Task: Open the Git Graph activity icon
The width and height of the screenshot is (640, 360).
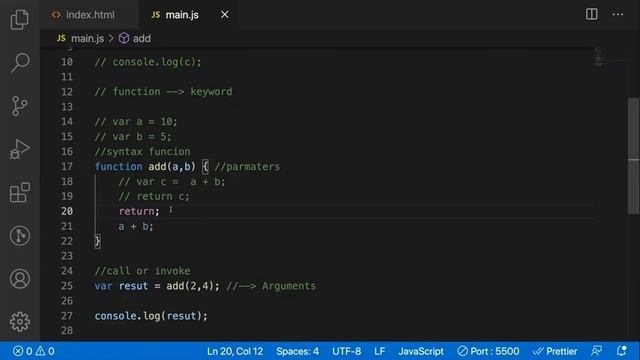Action: click(x=20, y=236)
